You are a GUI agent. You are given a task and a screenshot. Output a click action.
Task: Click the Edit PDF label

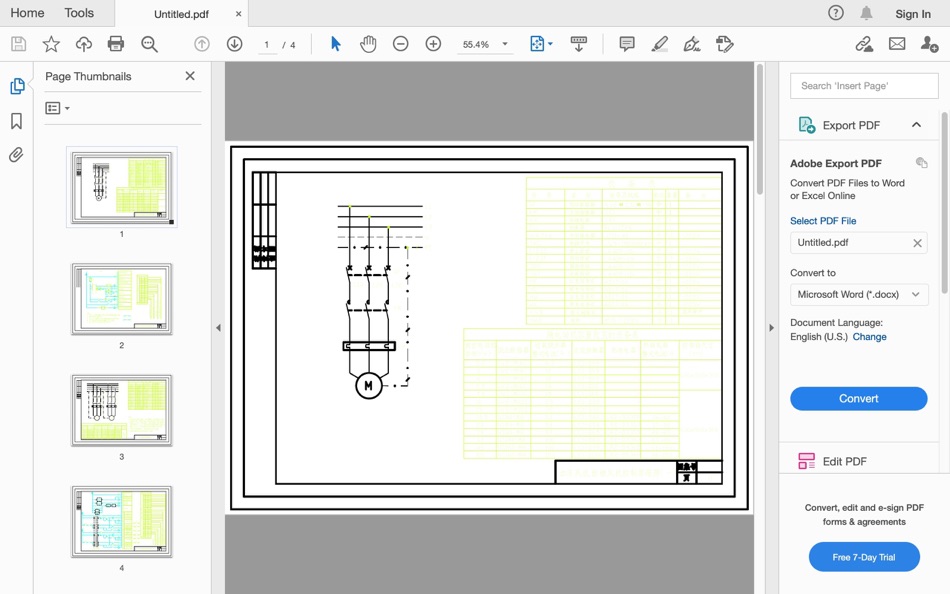point(844,461)
